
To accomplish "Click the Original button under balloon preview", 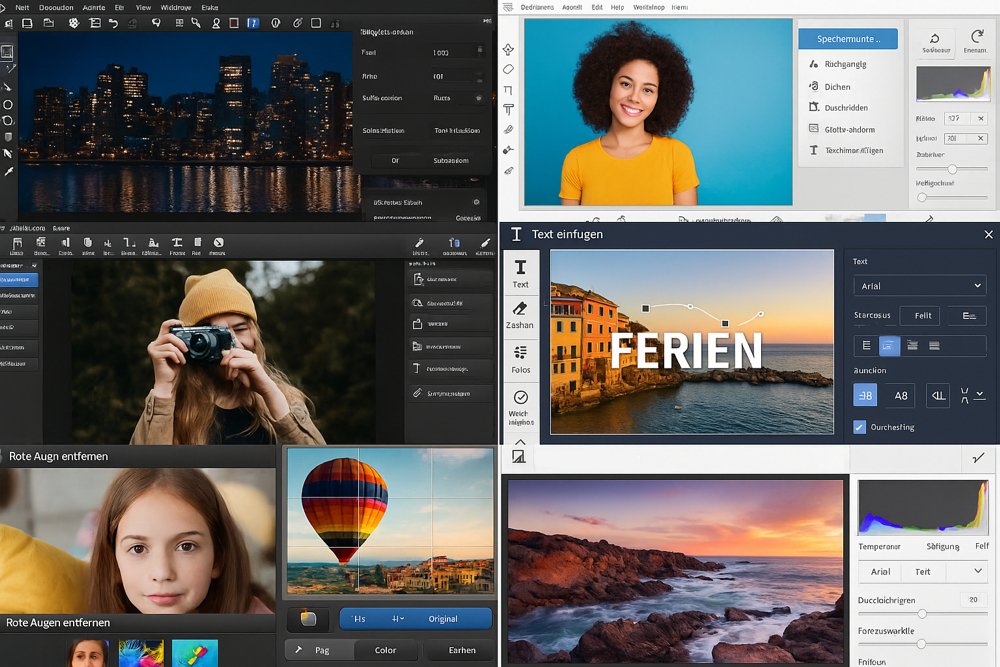I will (x=443, y=619).
